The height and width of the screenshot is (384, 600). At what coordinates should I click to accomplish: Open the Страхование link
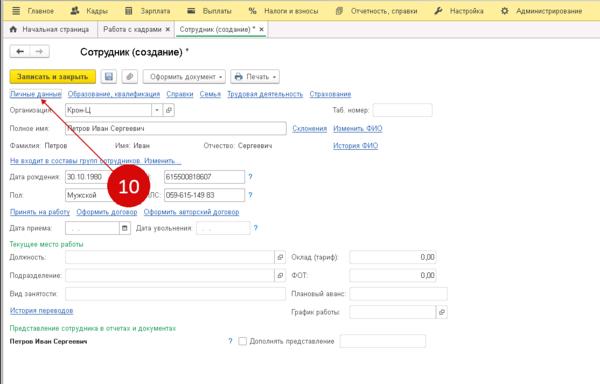pyautogui.click(x=330, y=94)
